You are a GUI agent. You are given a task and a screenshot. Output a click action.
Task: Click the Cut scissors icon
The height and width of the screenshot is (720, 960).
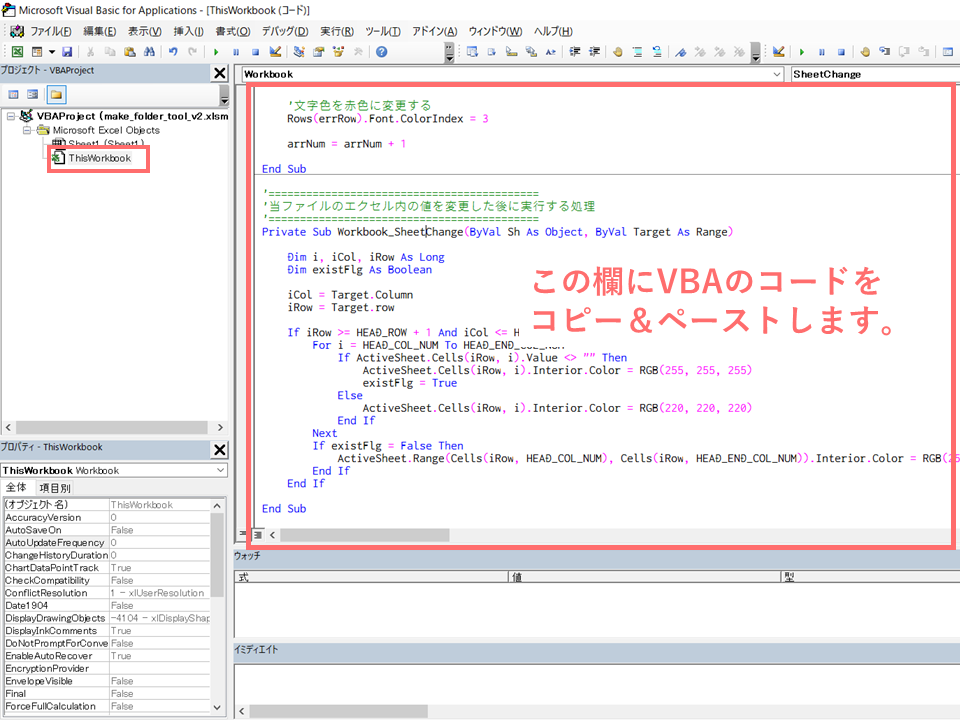pos(91,52)
